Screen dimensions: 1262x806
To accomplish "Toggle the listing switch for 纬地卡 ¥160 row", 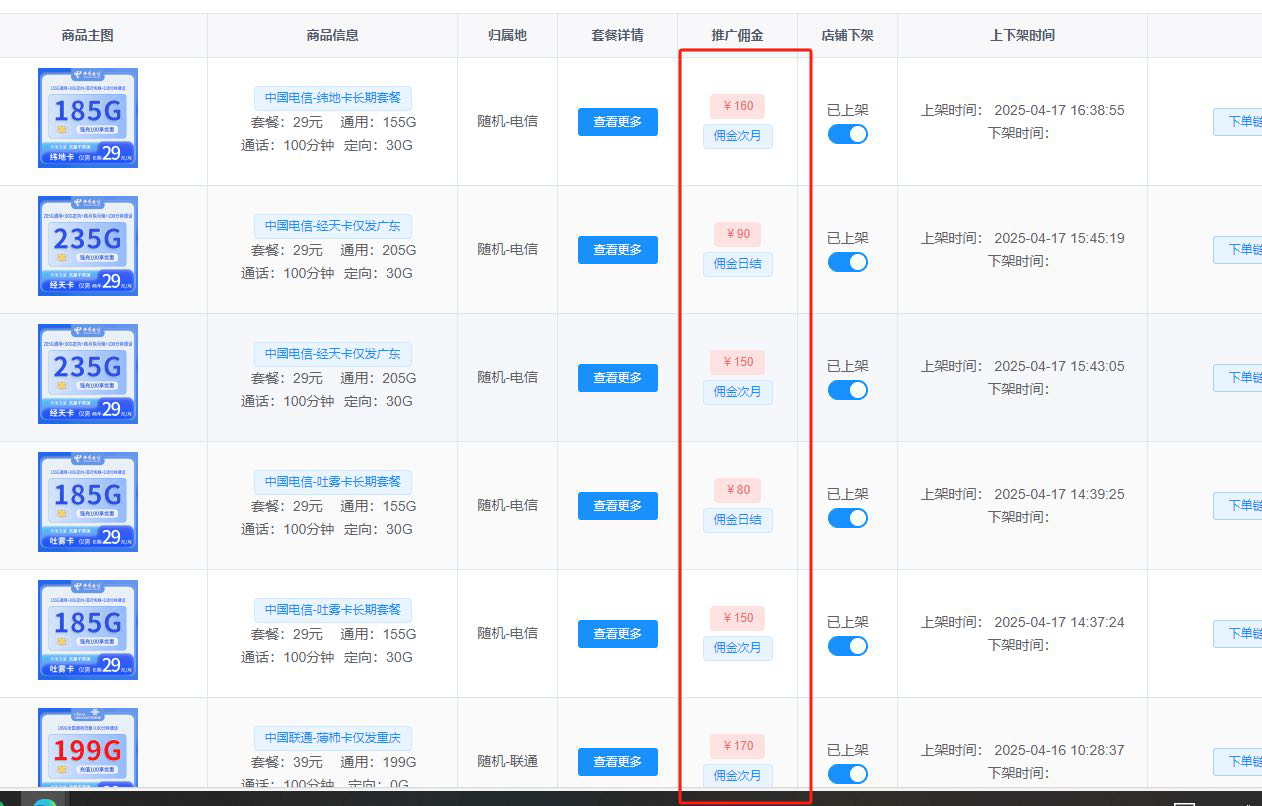I will click(x=848, y=134).
